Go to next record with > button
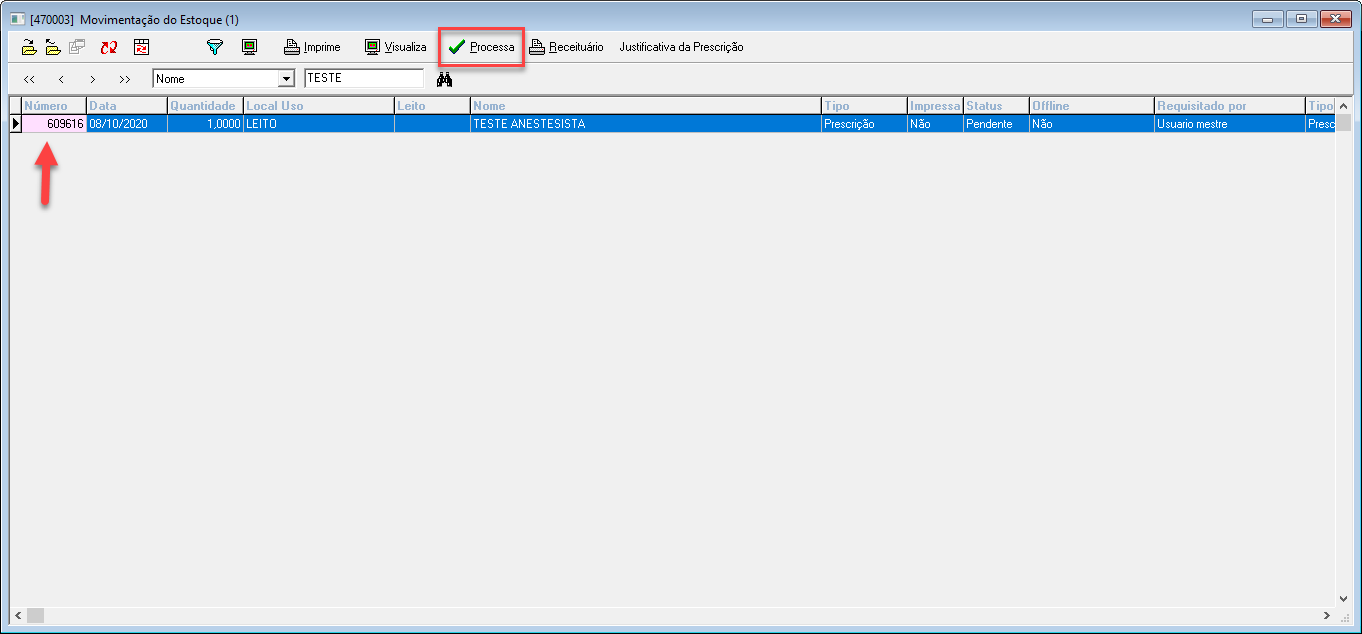The image size is (1362, 634). click(93, 79)
